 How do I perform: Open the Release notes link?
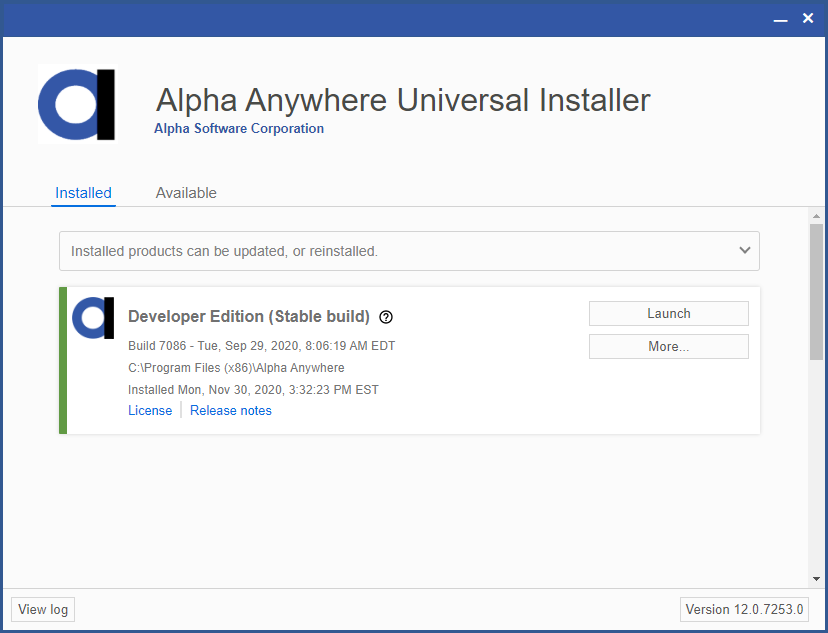(x=231, y=410)
